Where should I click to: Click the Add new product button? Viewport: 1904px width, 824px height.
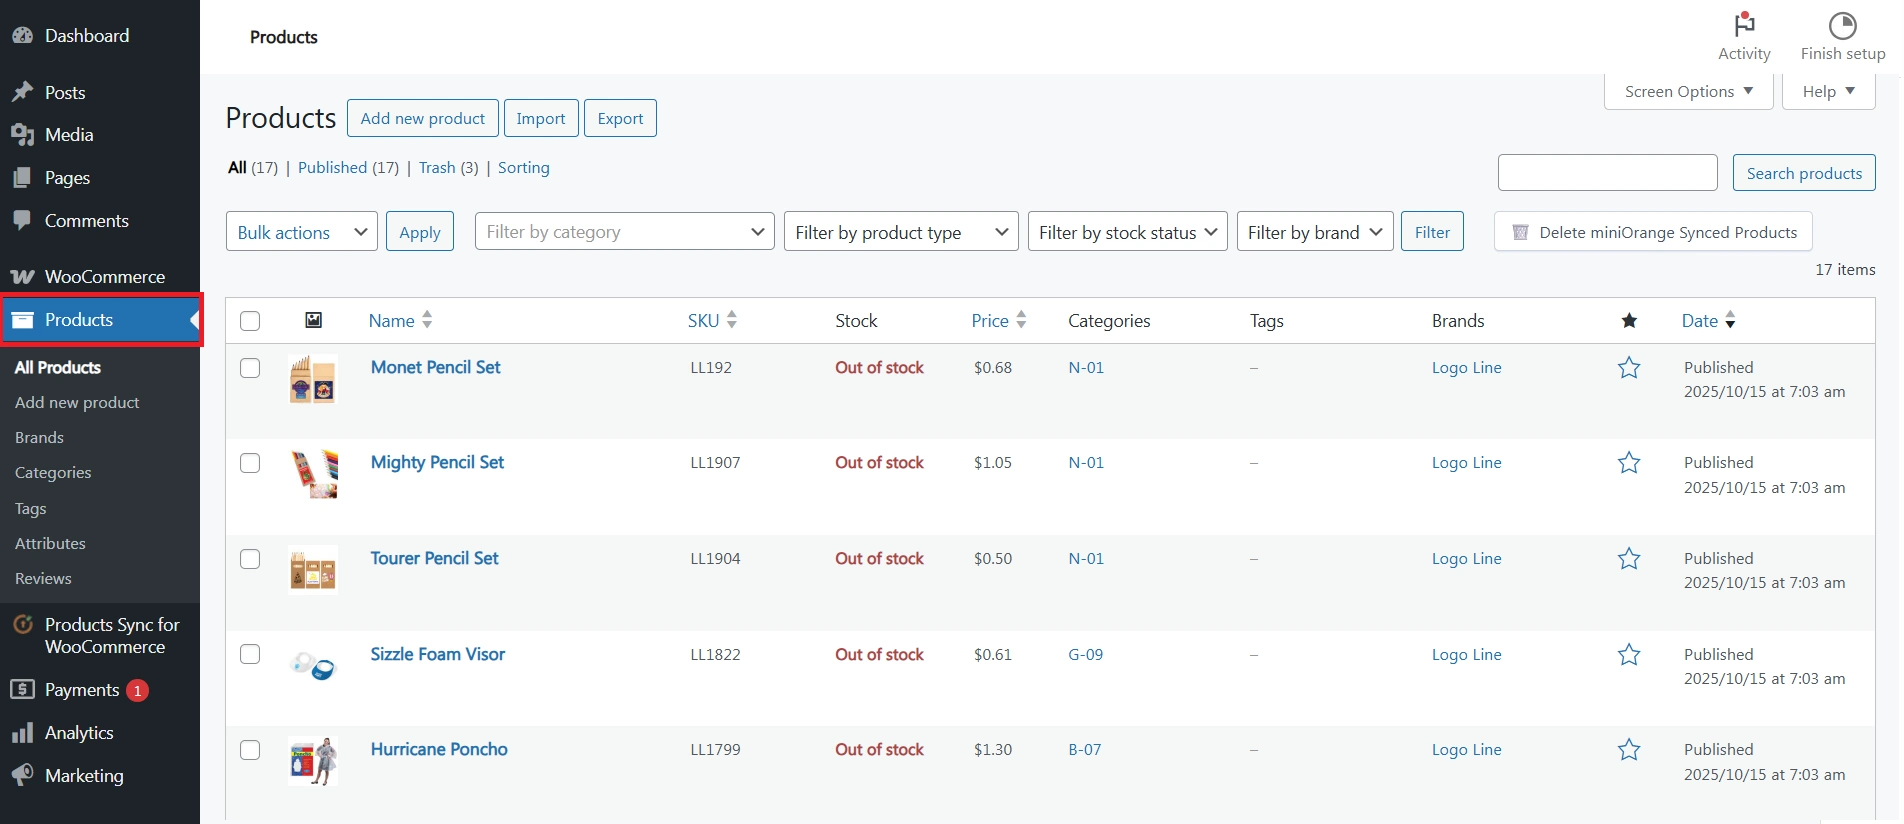click(422, 118)
